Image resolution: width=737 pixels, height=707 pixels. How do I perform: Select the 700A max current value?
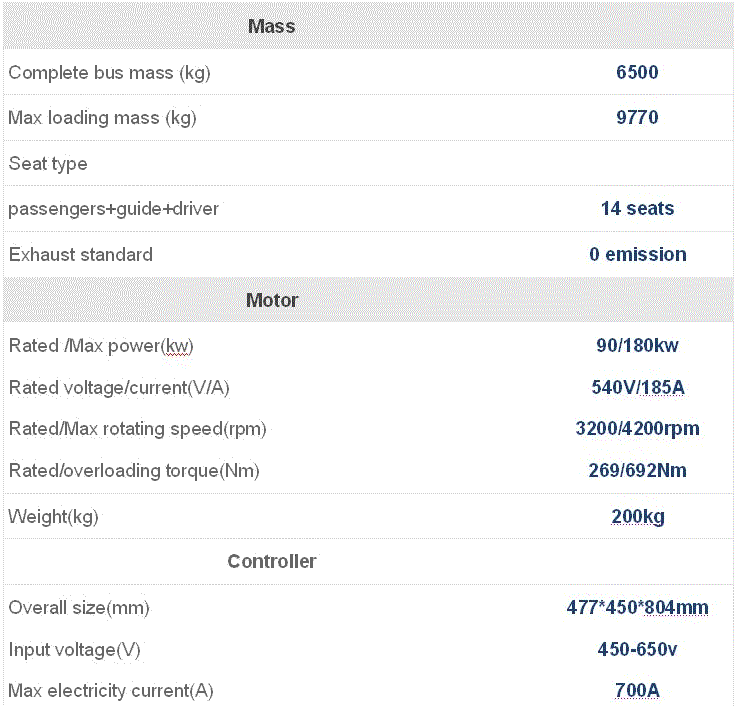coord(637,691)
